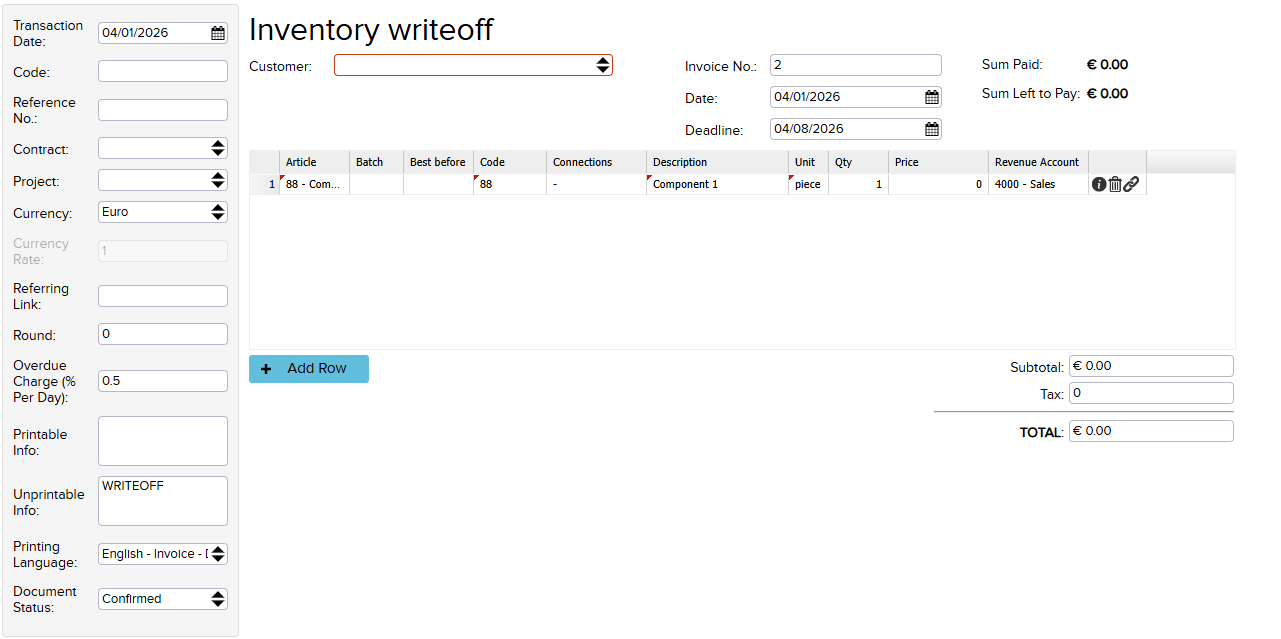
Task: Open the Transaction Date calendar picker
Action: click(x=218, y=33)
